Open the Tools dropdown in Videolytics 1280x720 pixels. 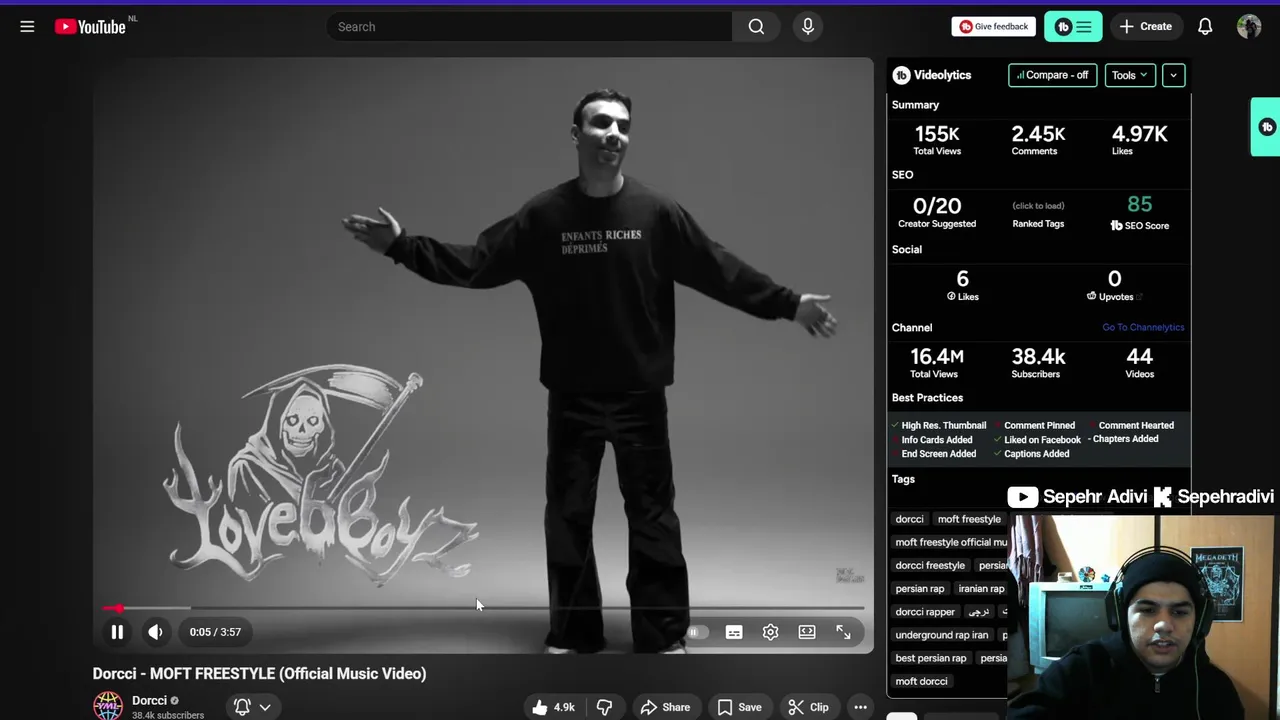pyautogui.click(x=1130, y=75)
